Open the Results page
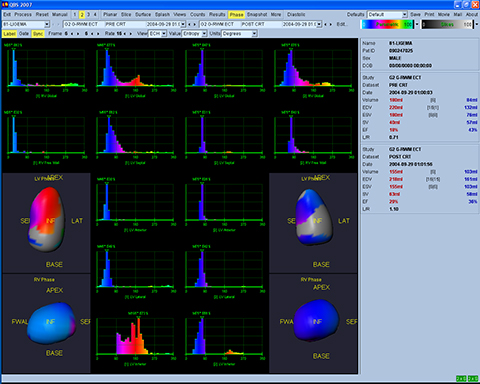The width and height of the screenshot is (480, 384). (x=217, y=15)
